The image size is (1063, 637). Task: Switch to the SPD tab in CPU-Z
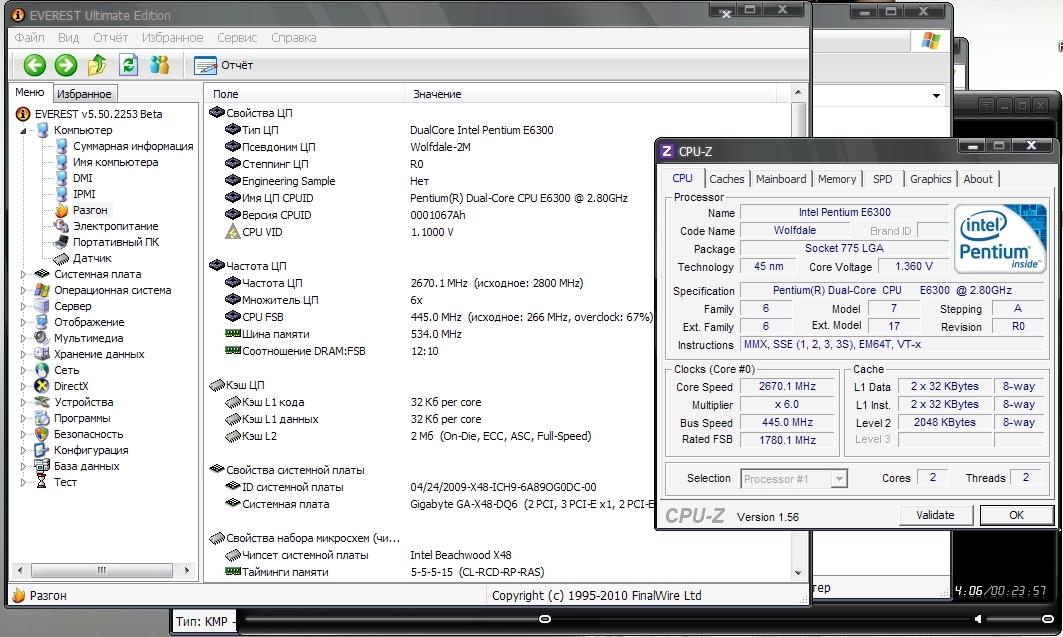pos(883,179)
